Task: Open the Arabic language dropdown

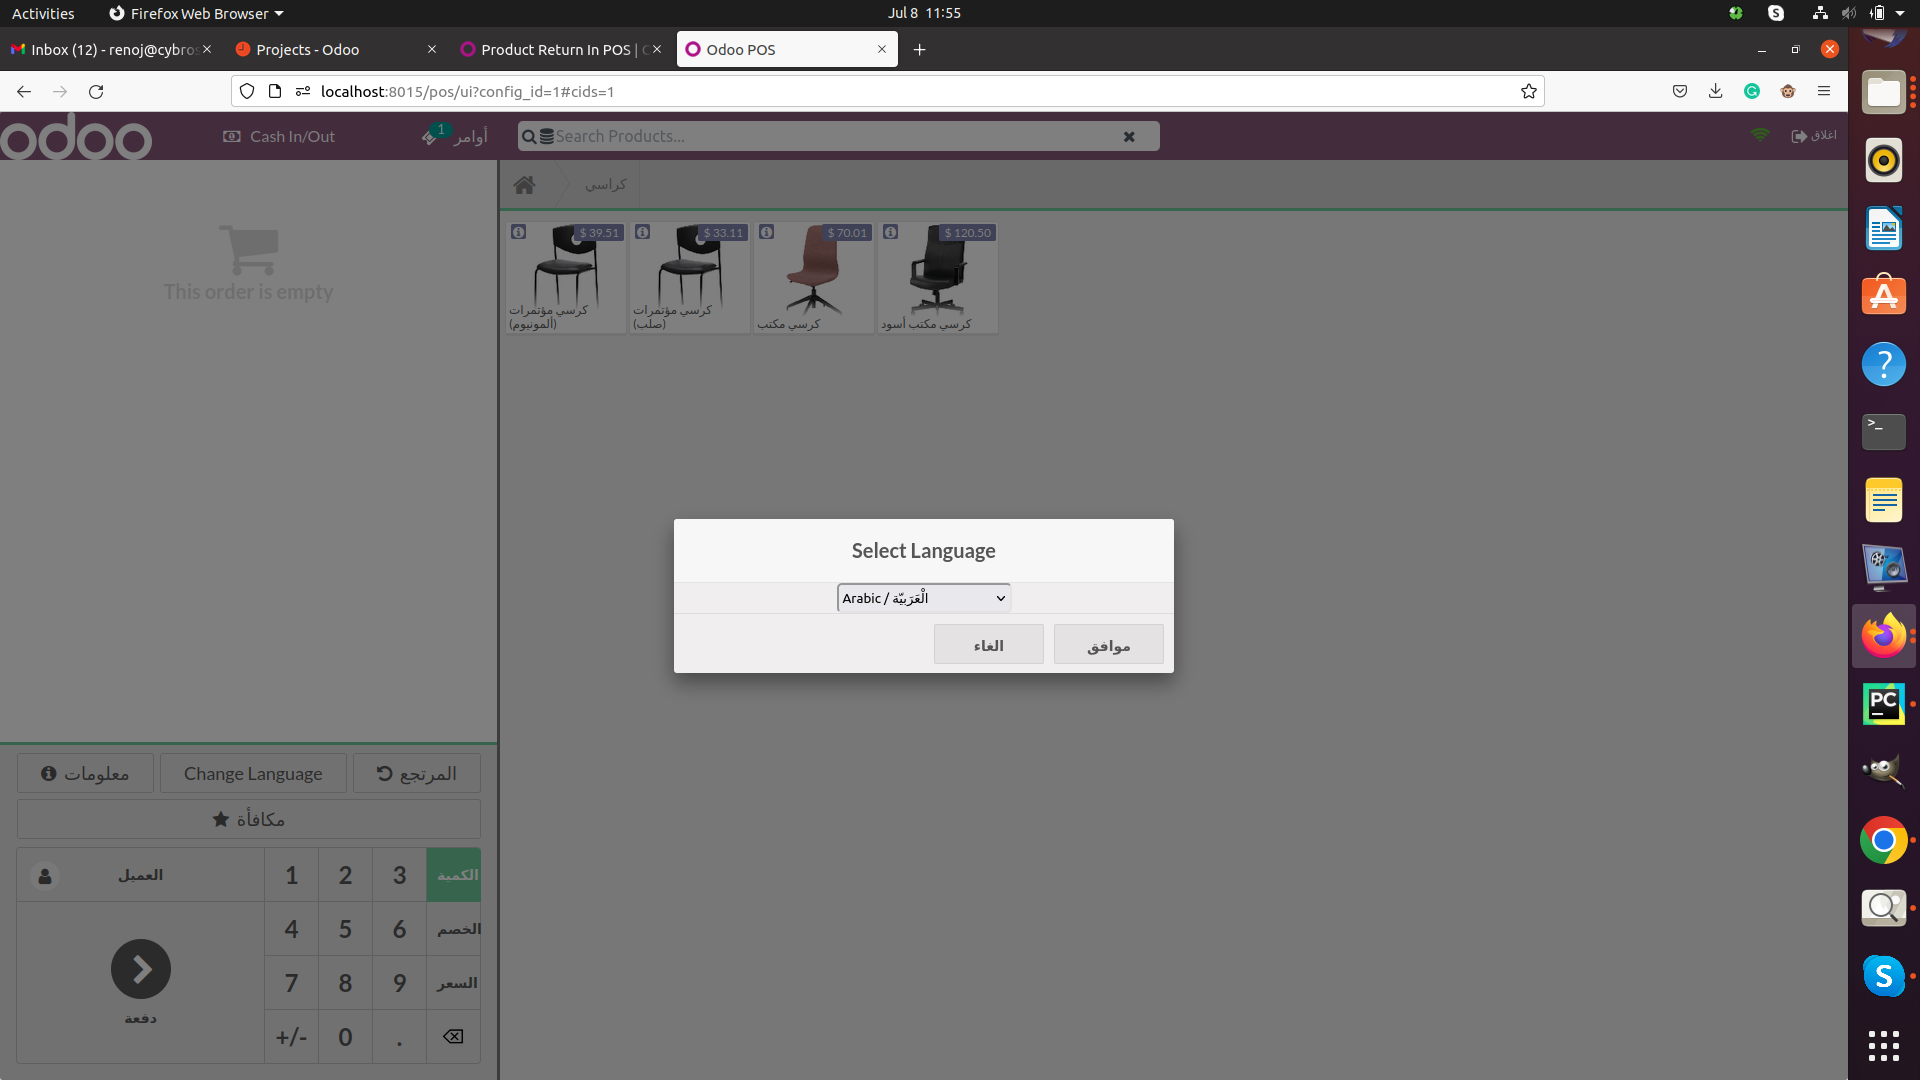Action: (923, 598)
